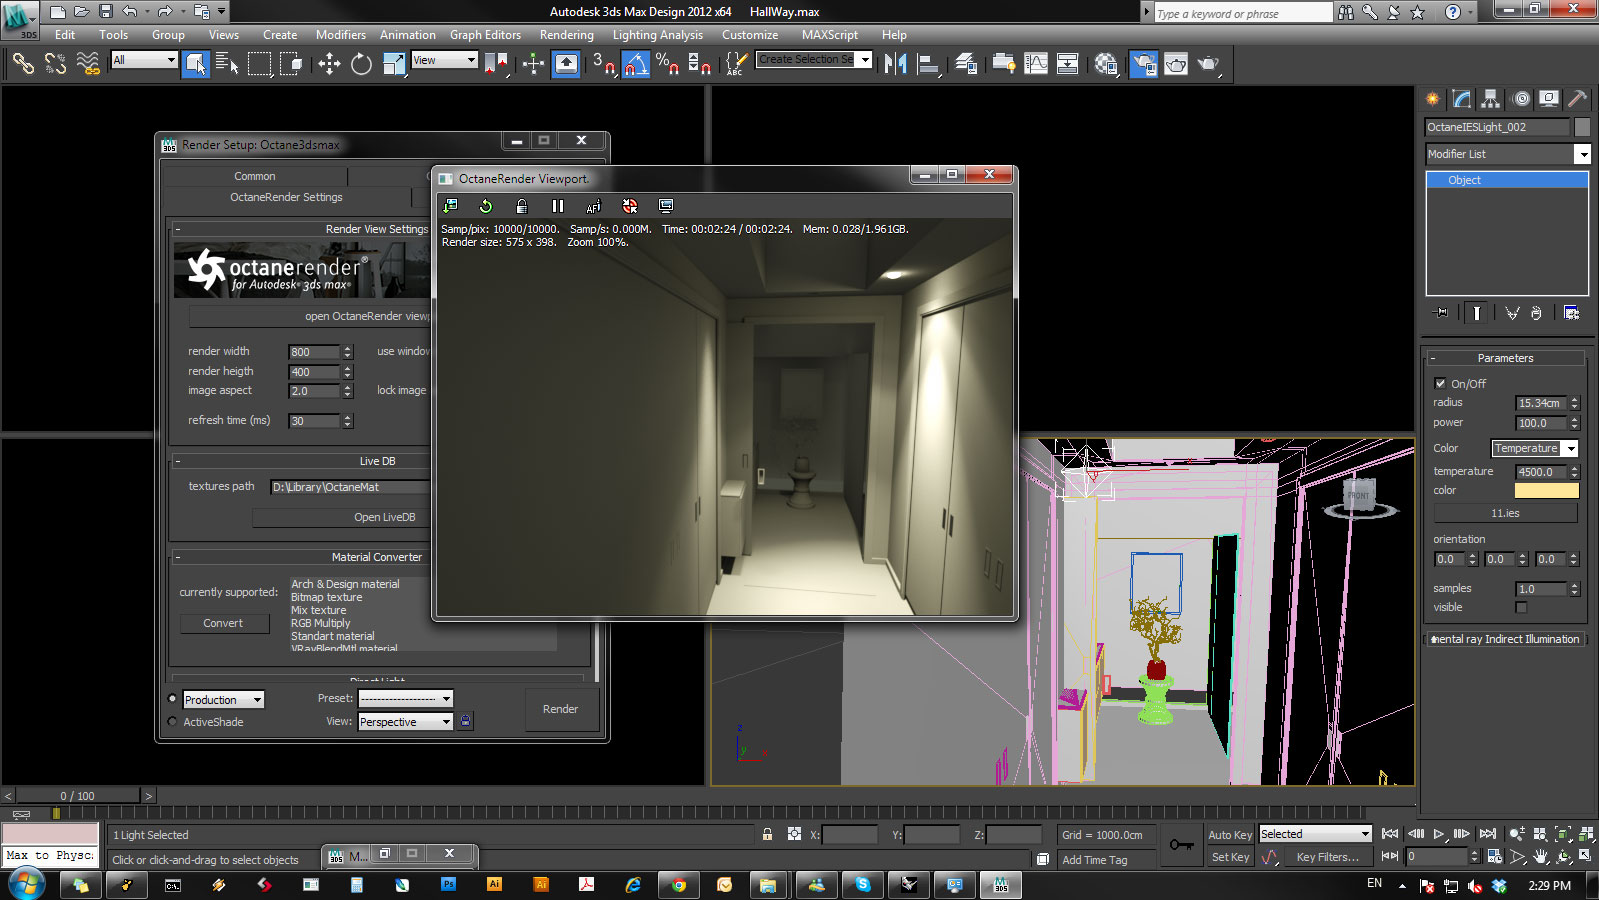Click the Align tool icon
Viewport: 1599px width, 900px height.
[929, 64]
